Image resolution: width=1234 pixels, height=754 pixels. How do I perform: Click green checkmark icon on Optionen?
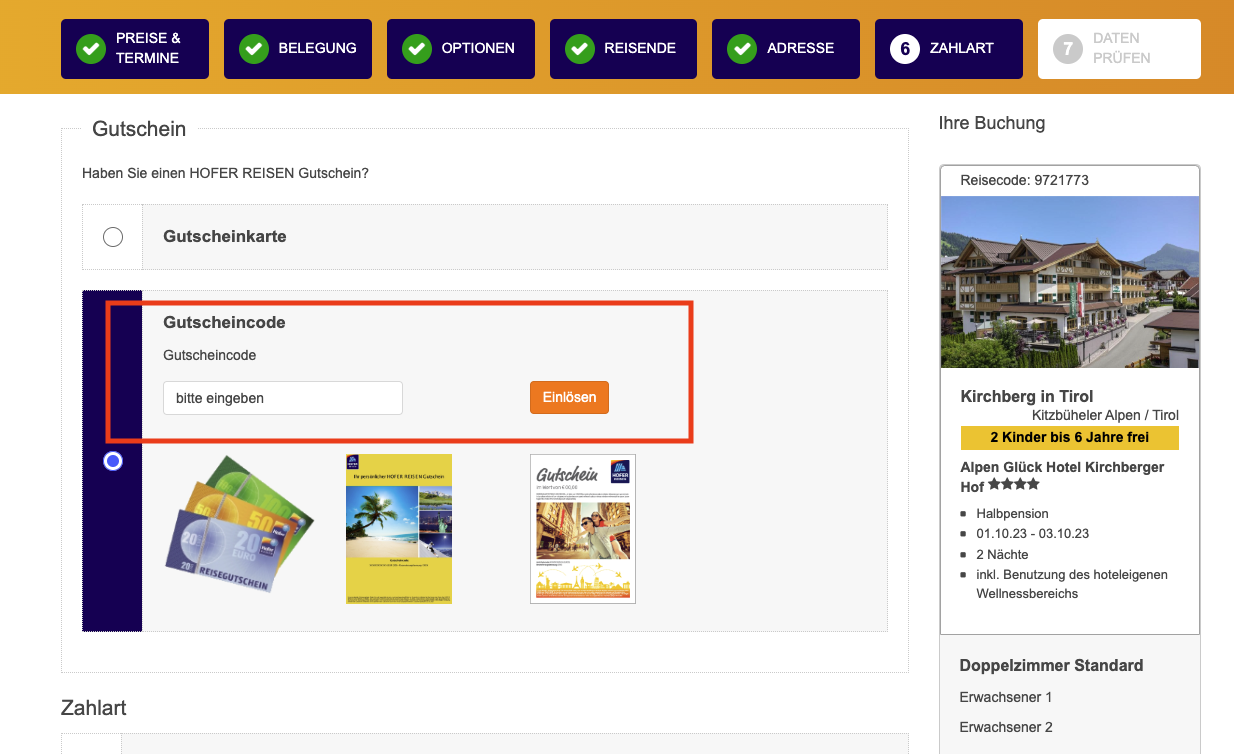(x=417, y=48)
